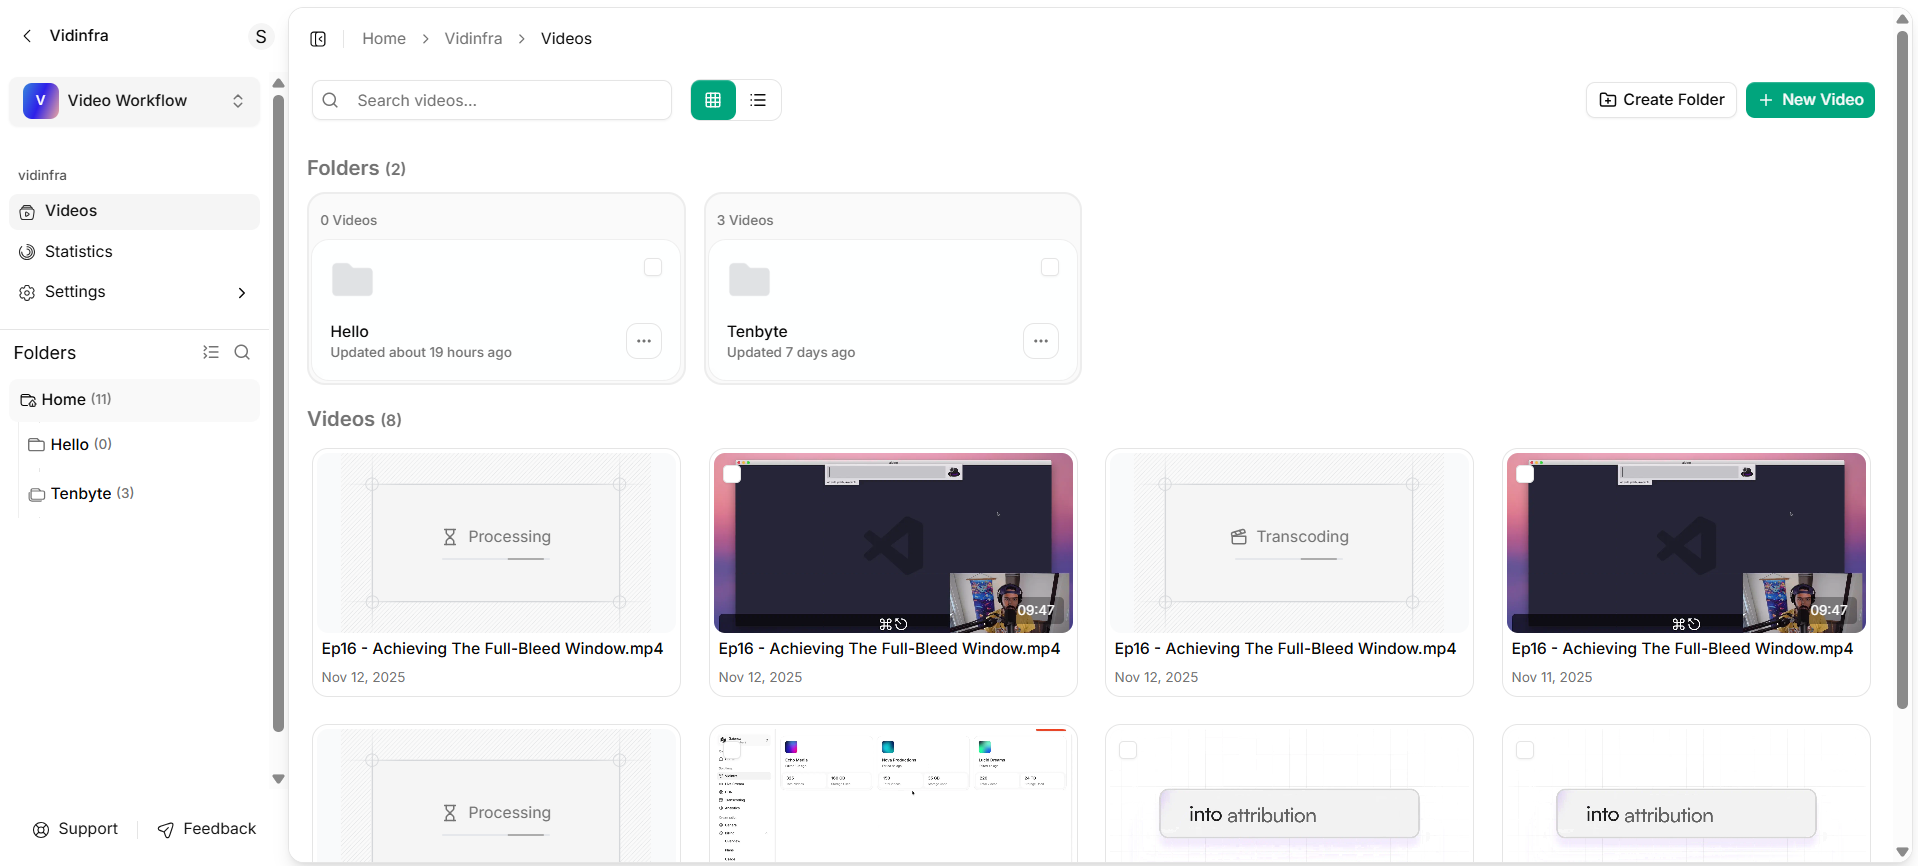Focus the Search videos field
This screenshot has width=1918, height=866.
coord(492,100)
